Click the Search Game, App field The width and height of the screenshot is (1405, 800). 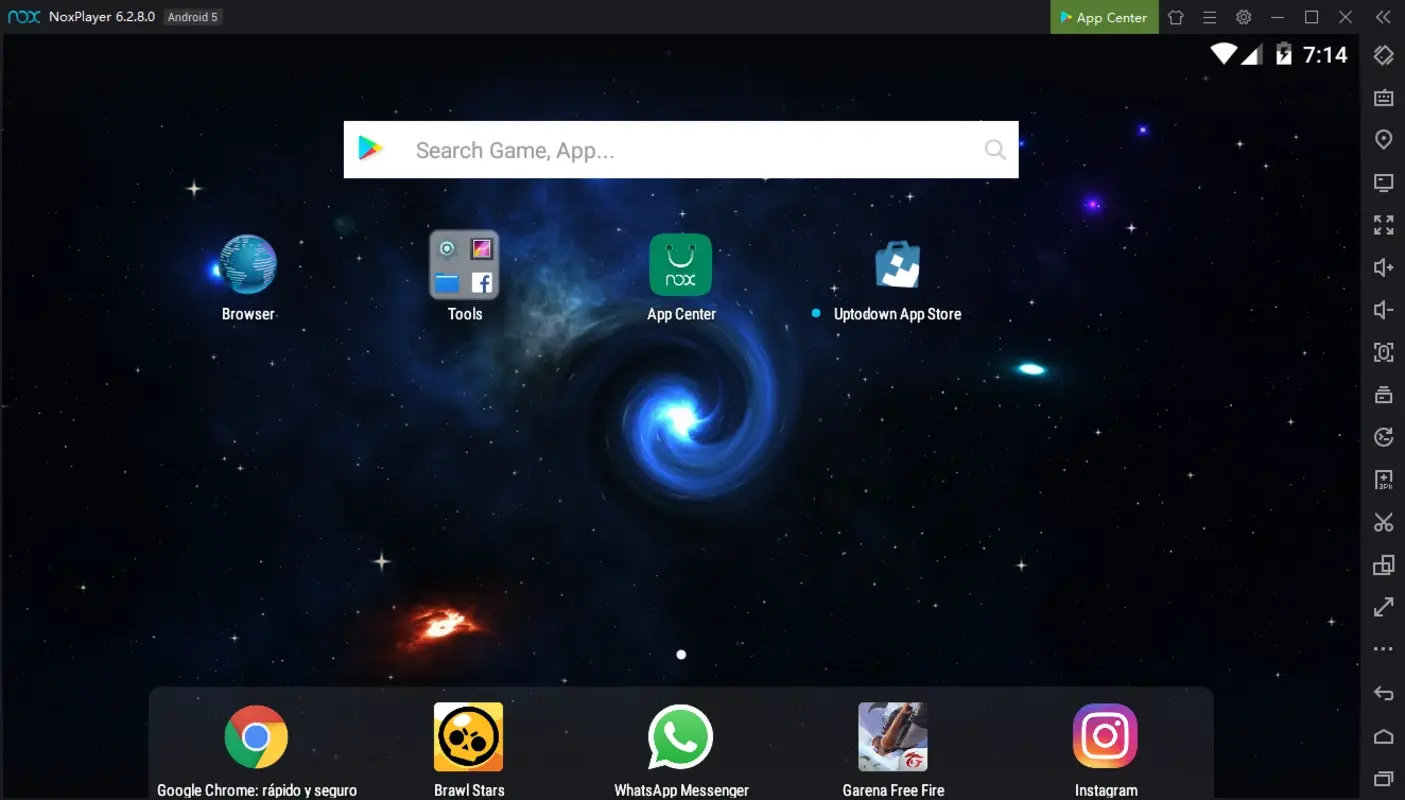681,149
